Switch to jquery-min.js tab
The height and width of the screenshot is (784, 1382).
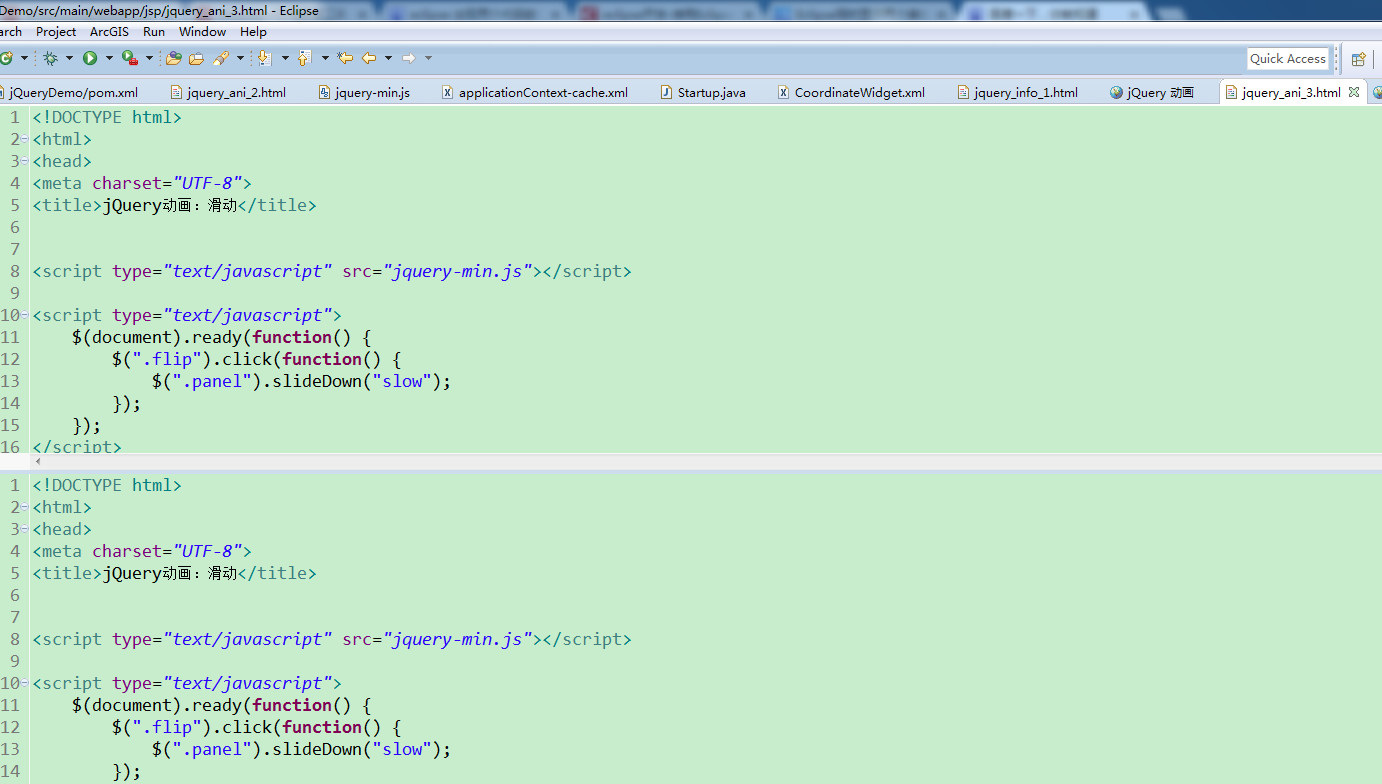[364, 92]
